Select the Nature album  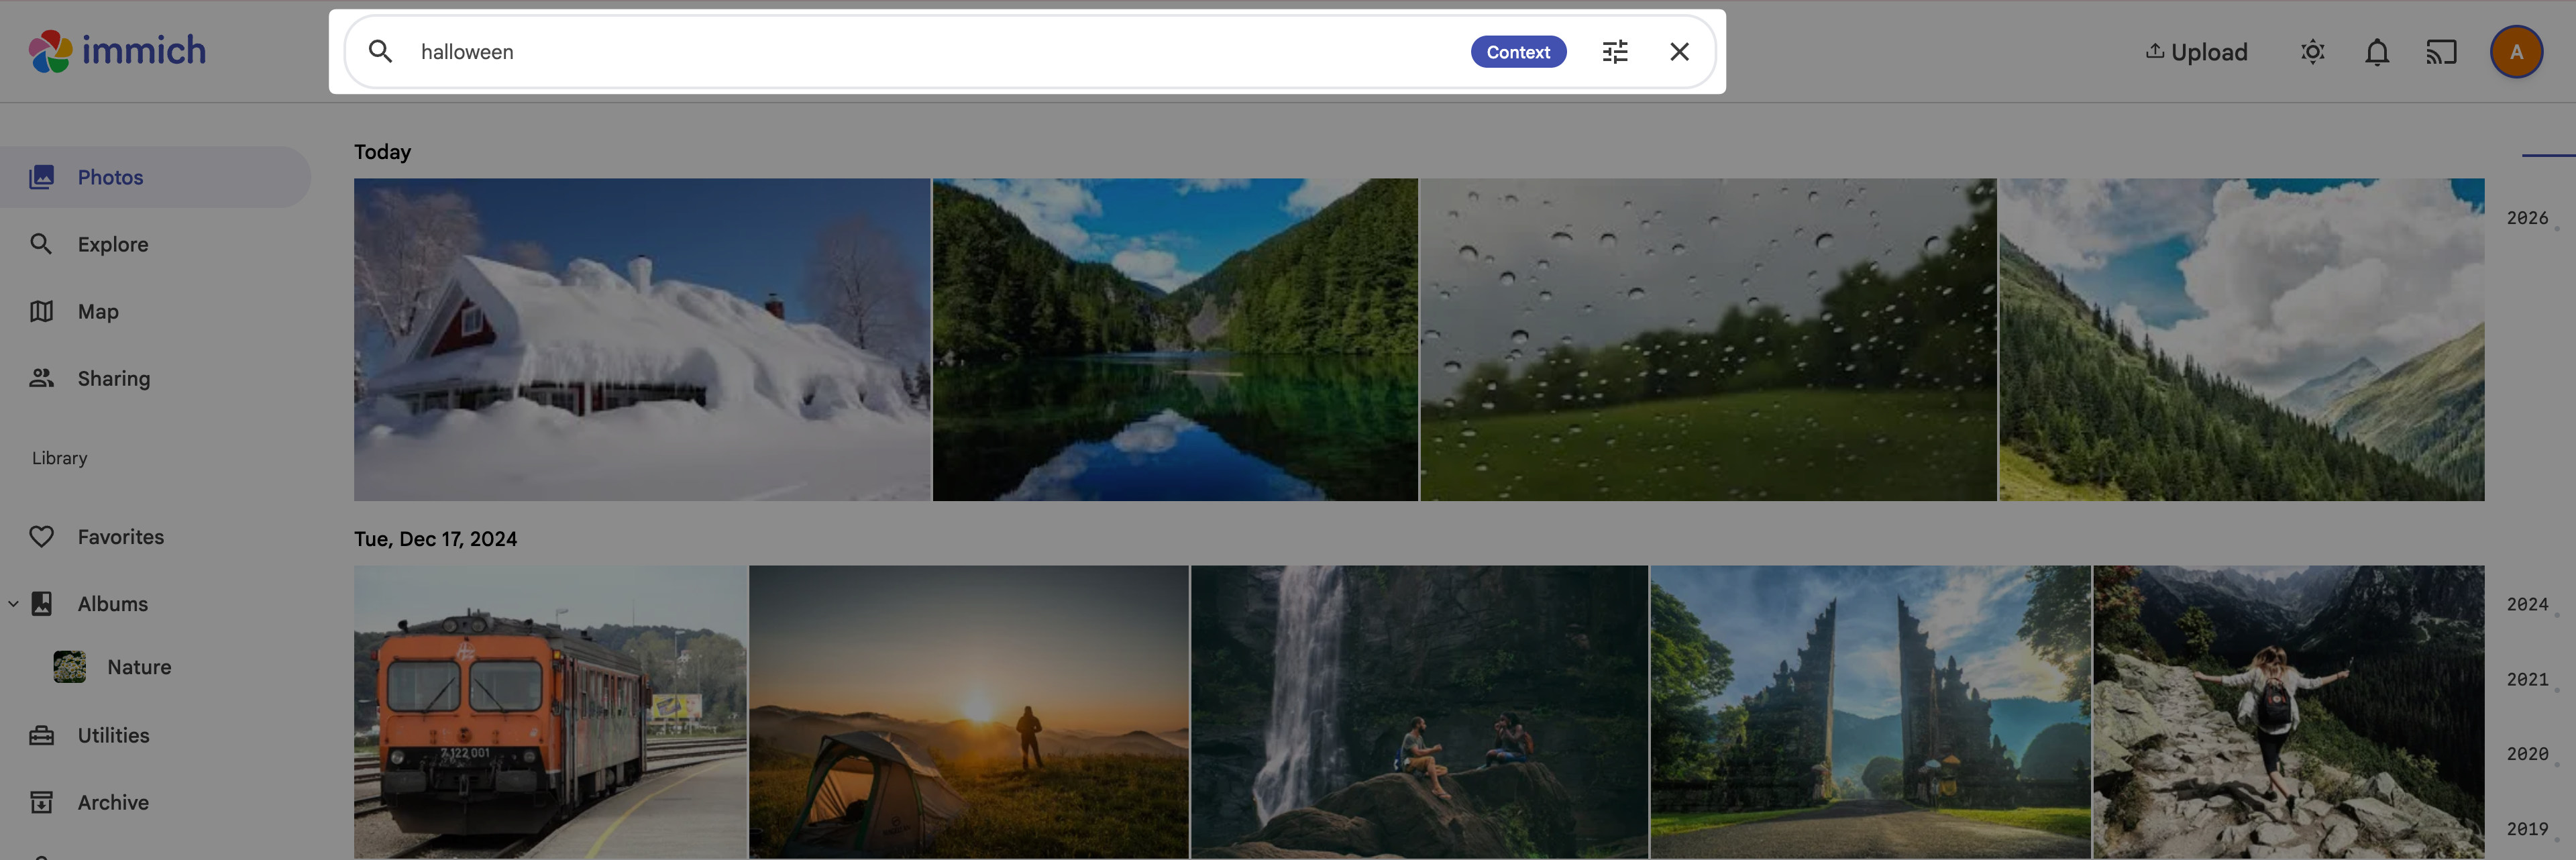point(138,666)
